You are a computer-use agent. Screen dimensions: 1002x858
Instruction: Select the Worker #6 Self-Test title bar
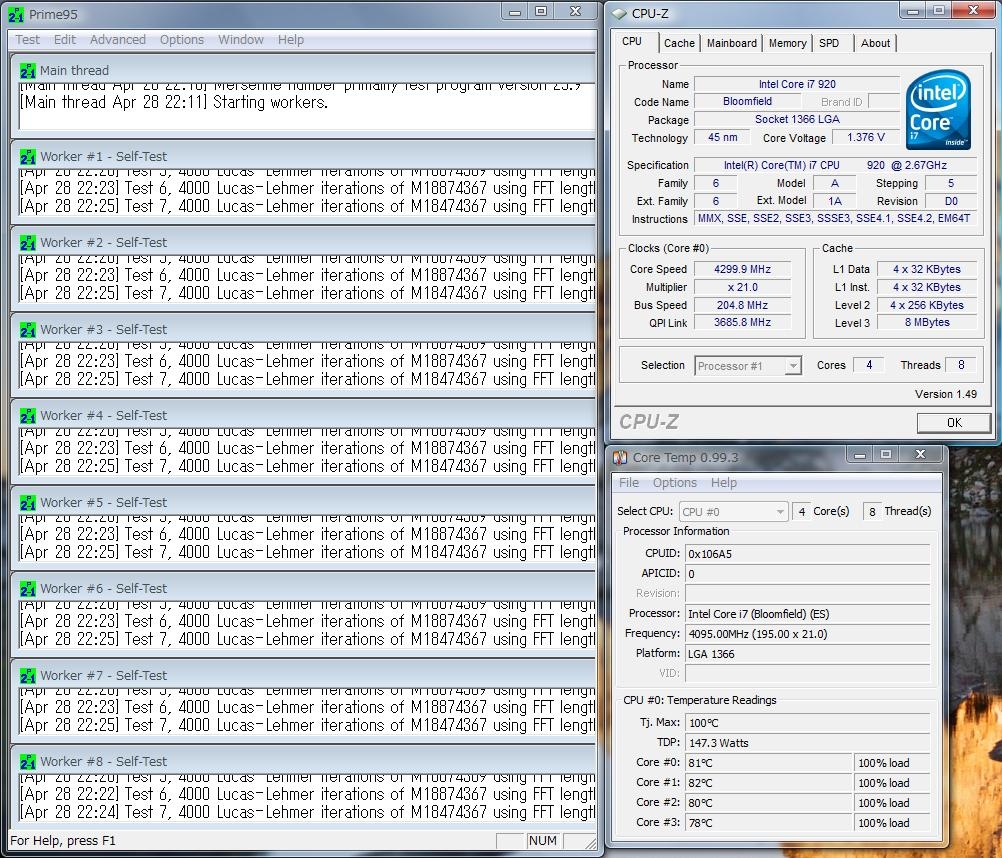pos(300,589)
